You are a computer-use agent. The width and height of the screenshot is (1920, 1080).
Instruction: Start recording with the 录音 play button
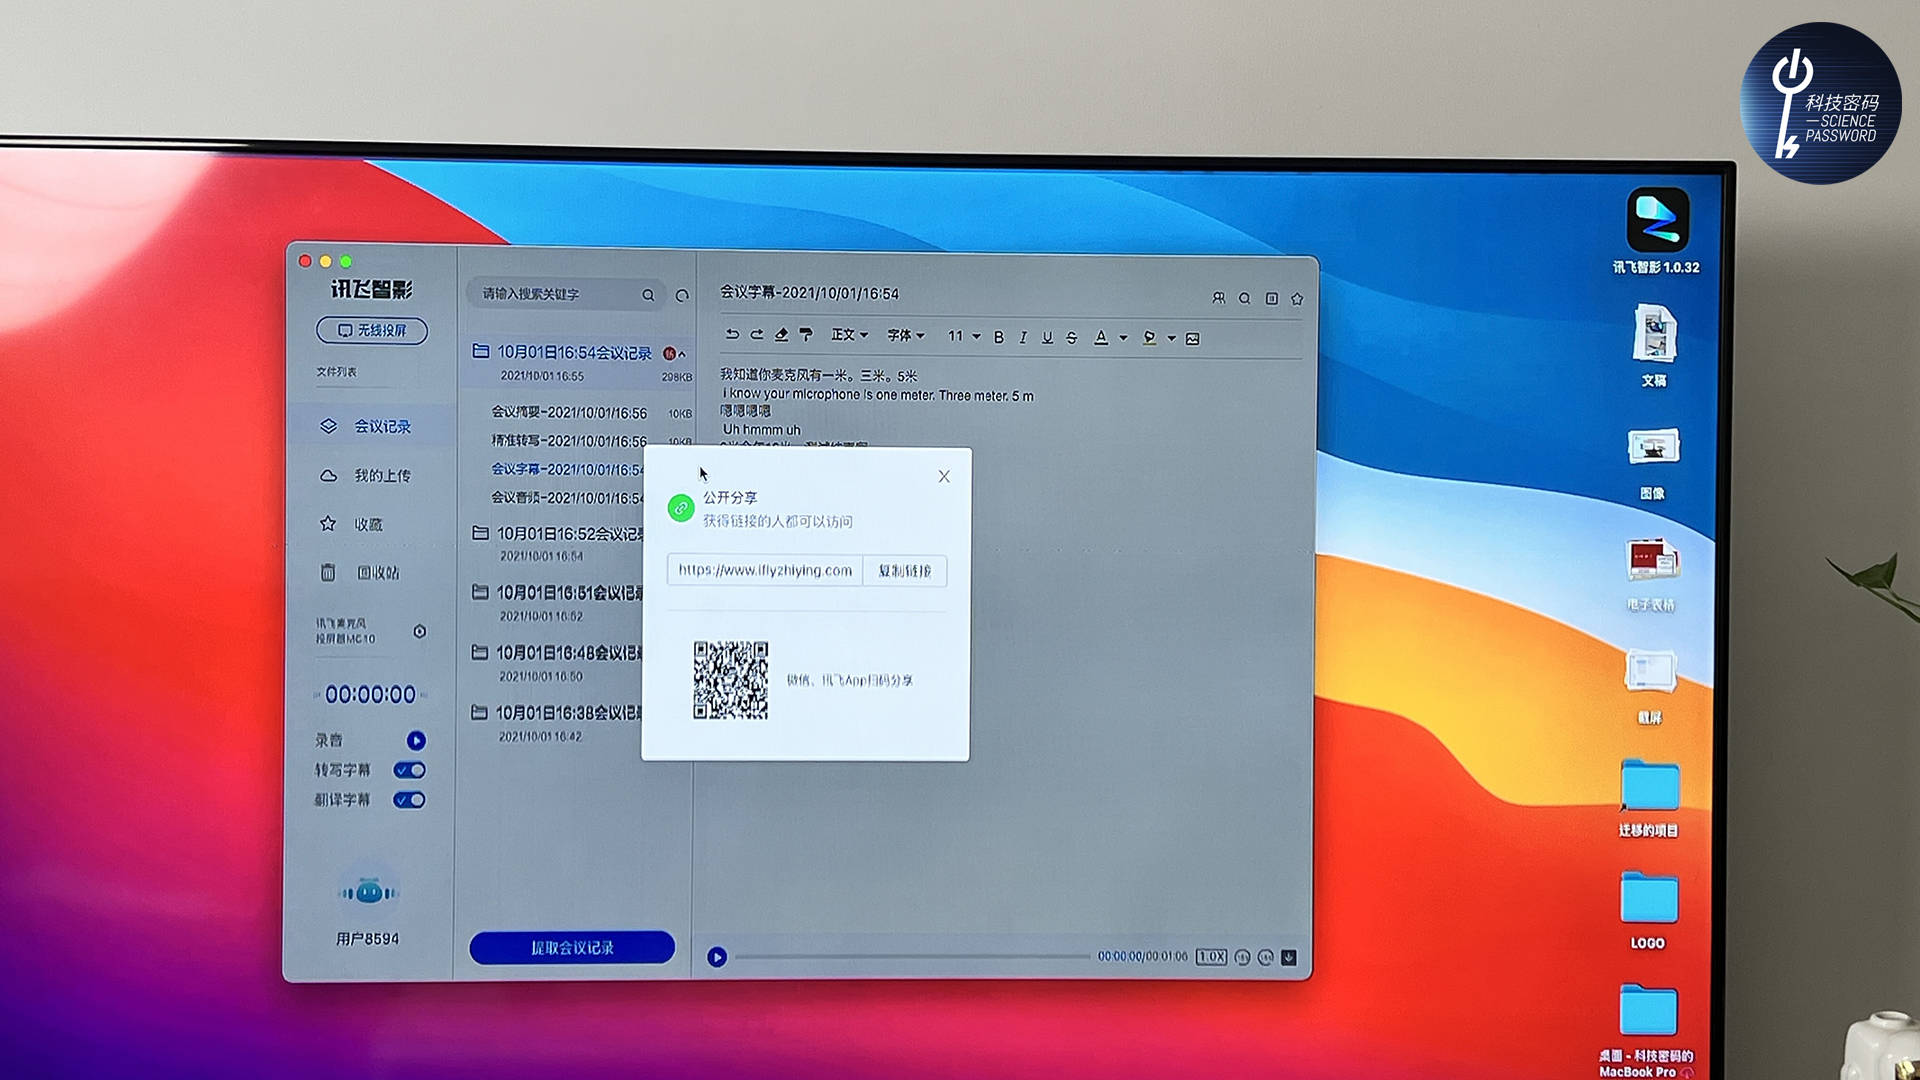(416, 740)
